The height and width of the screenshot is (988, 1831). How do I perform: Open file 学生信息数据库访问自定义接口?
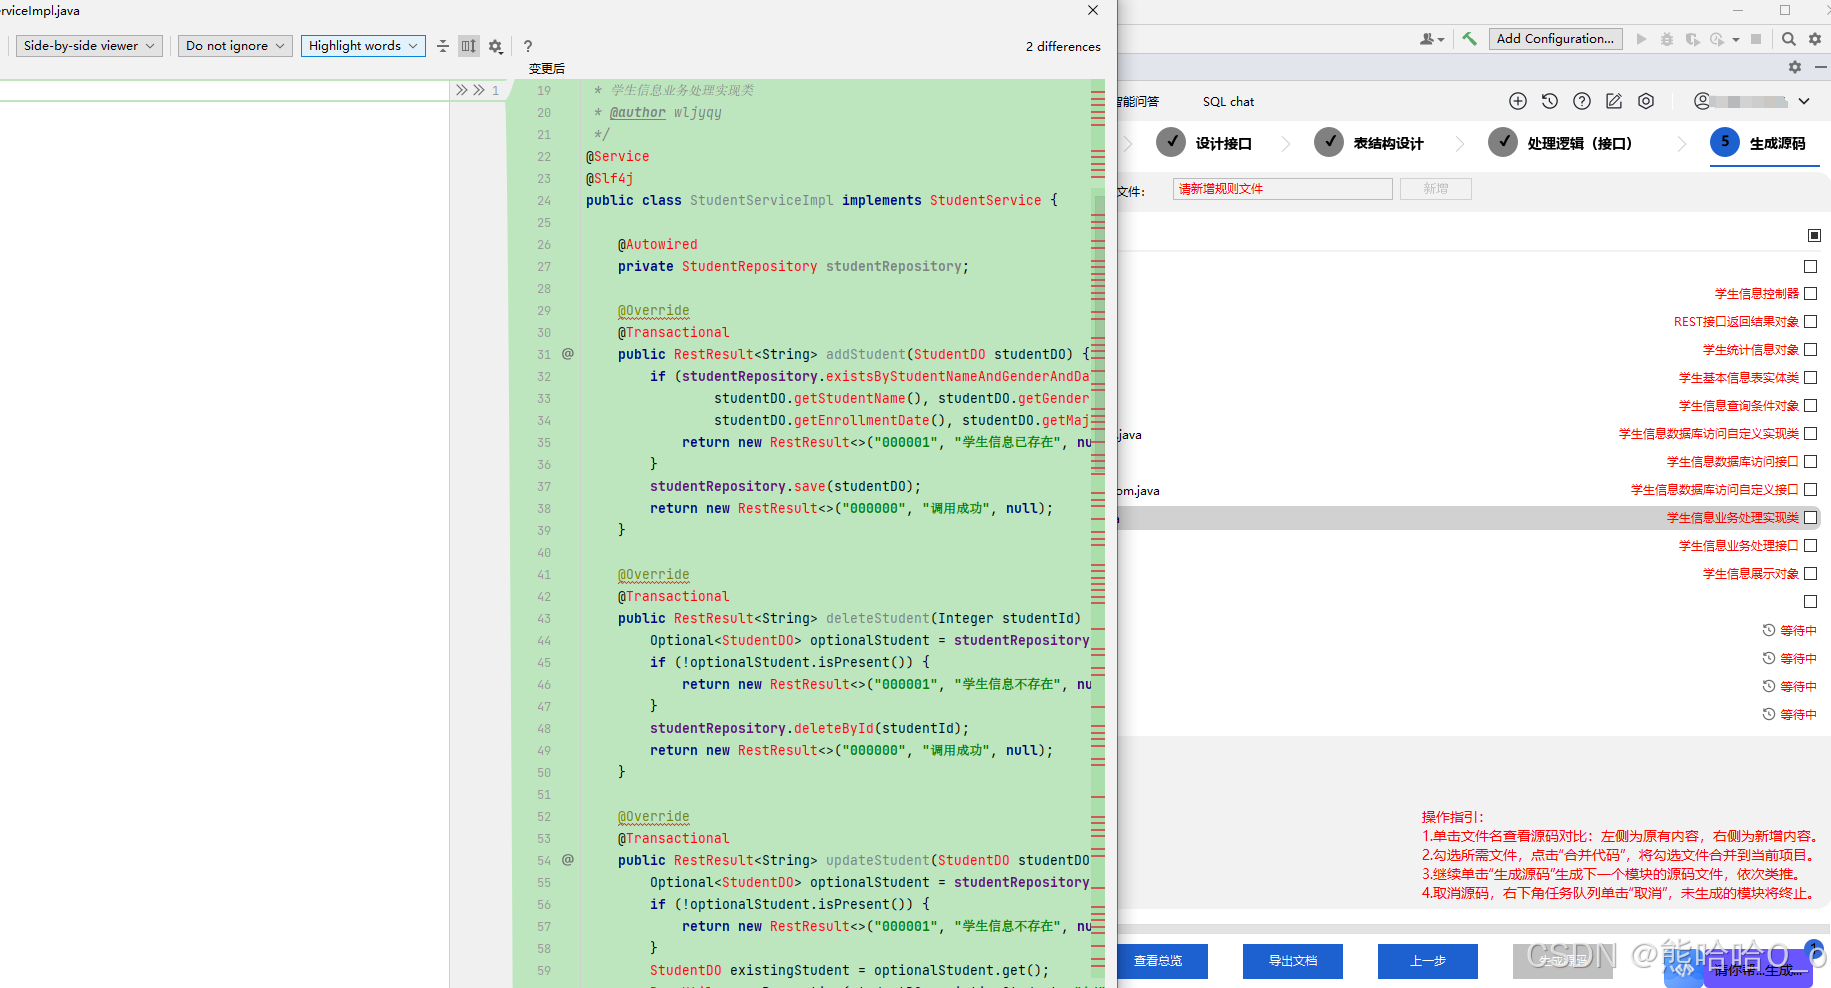pyautogui.click(x=1714, y=490)
